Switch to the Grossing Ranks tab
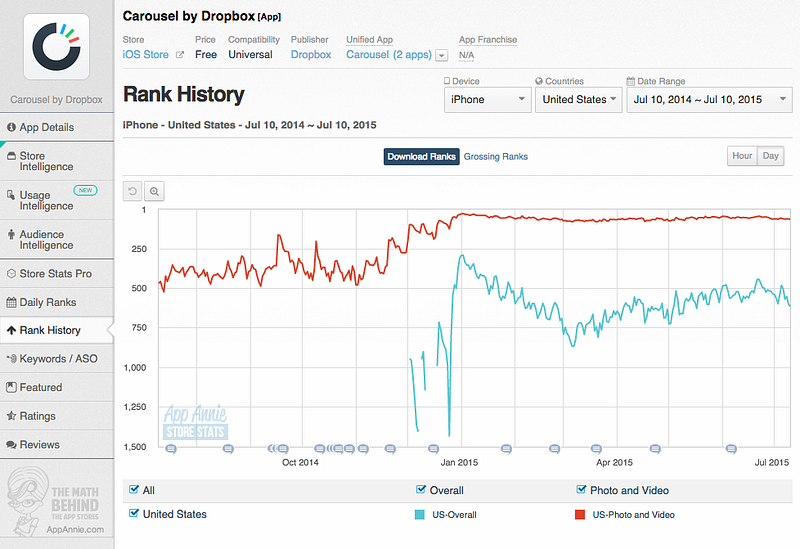 495,157
